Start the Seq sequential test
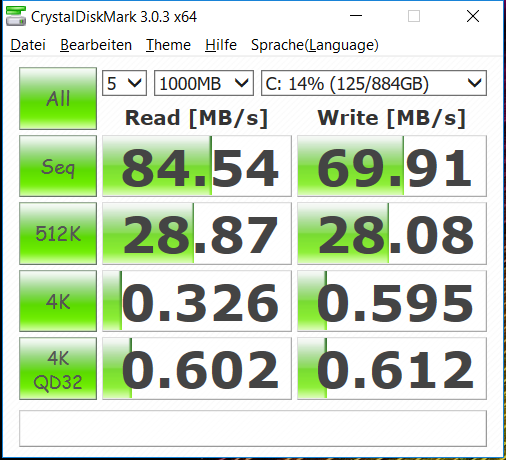Screen dimensions: 506x460 (x=58, y=166)
